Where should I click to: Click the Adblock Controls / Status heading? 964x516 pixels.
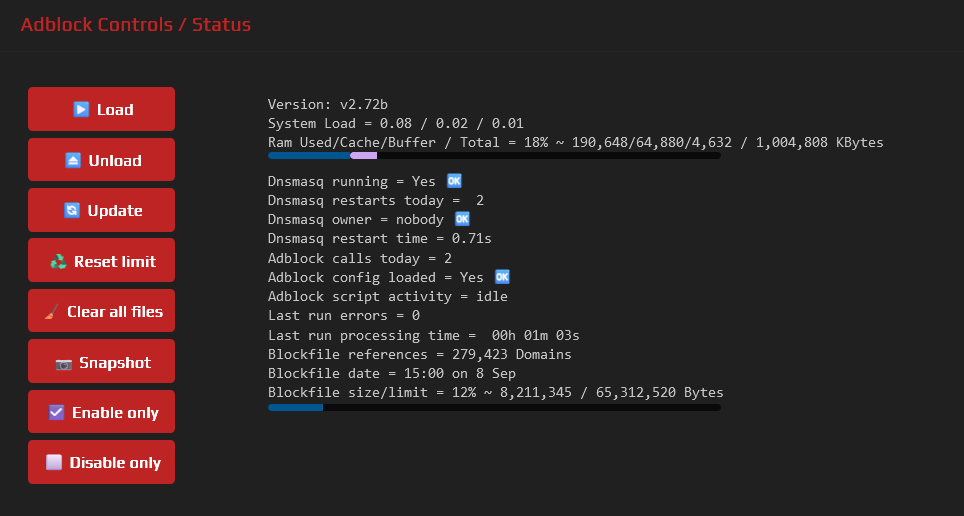(x=136, y=25)
